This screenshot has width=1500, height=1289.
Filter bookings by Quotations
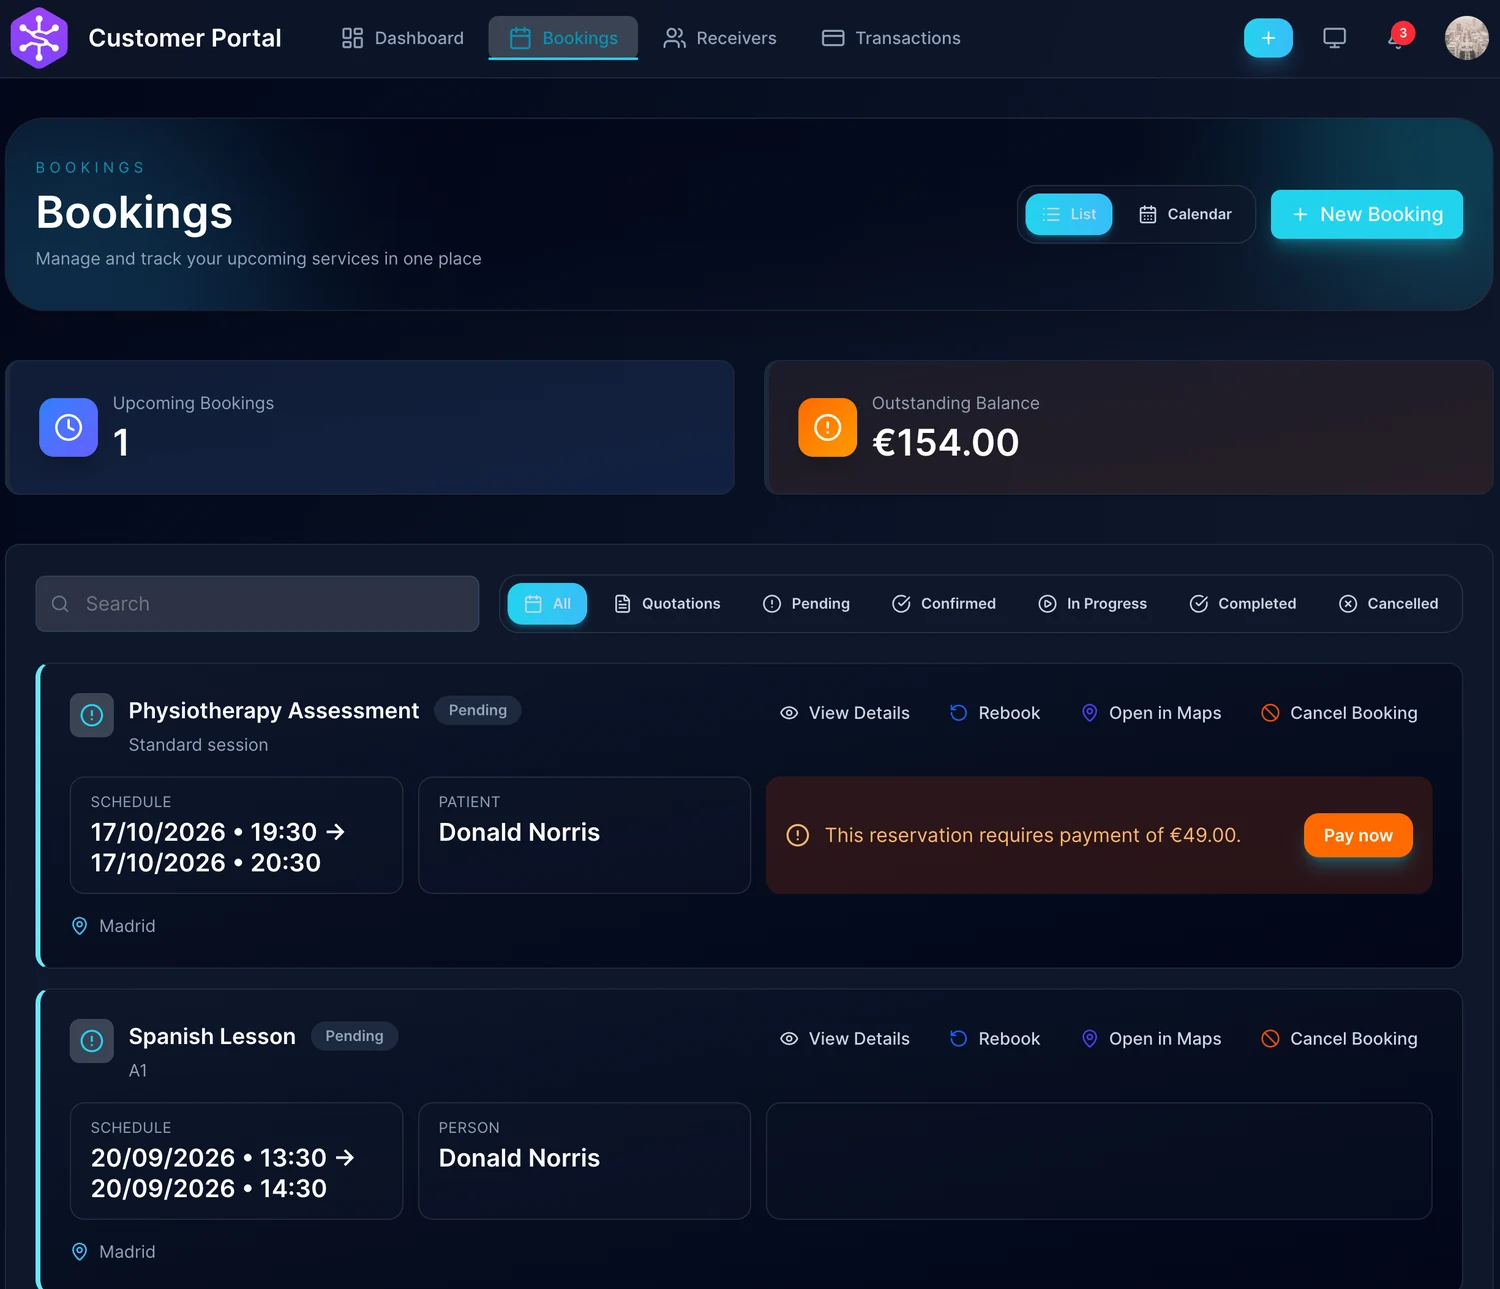tap(667, 604)
